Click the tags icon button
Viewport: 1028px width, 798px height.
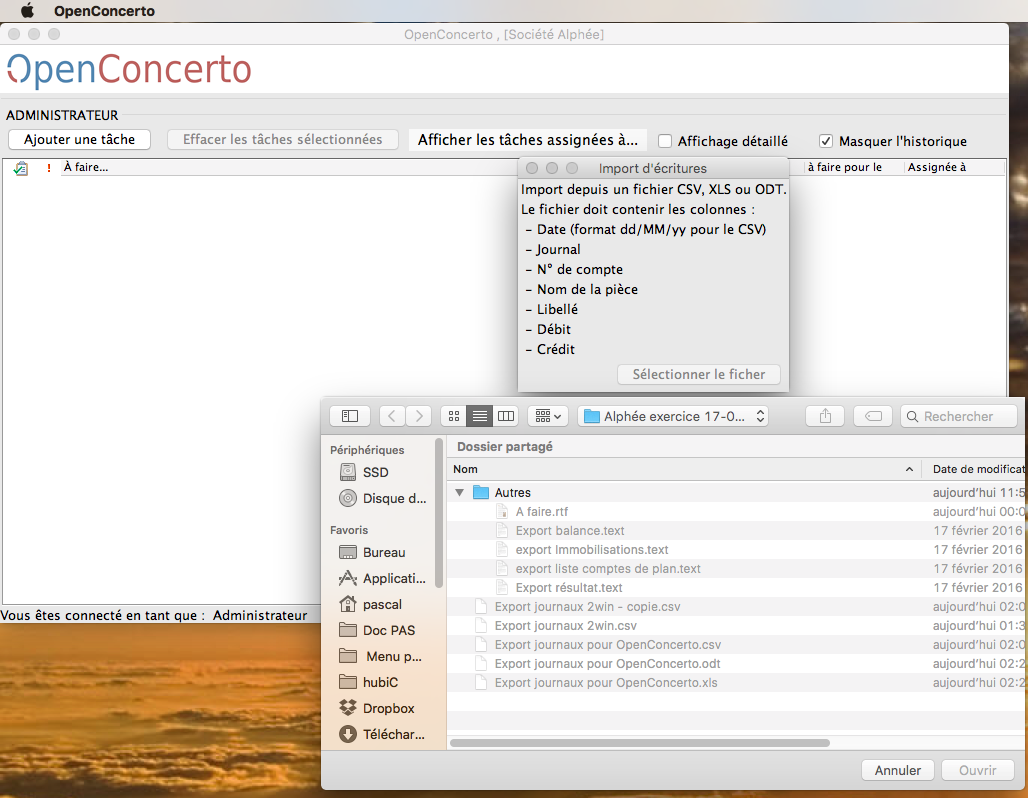click(873, 416)
